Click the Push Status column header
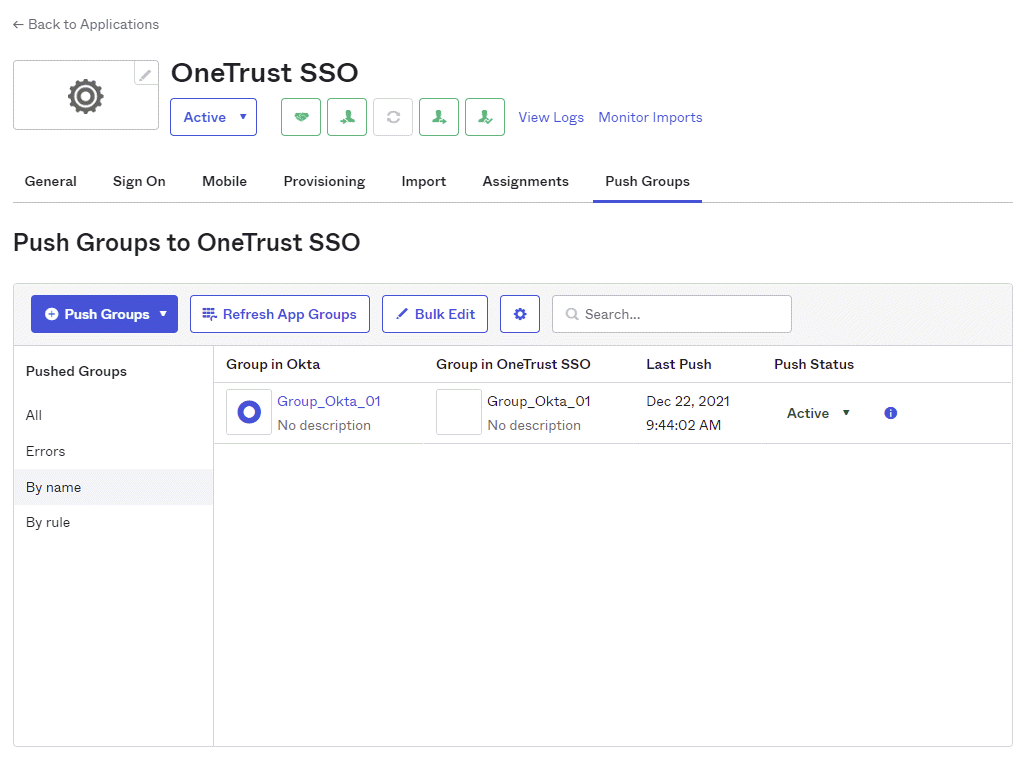Image resolution: width=1021 pixels, height=759 pixels. 814,365
